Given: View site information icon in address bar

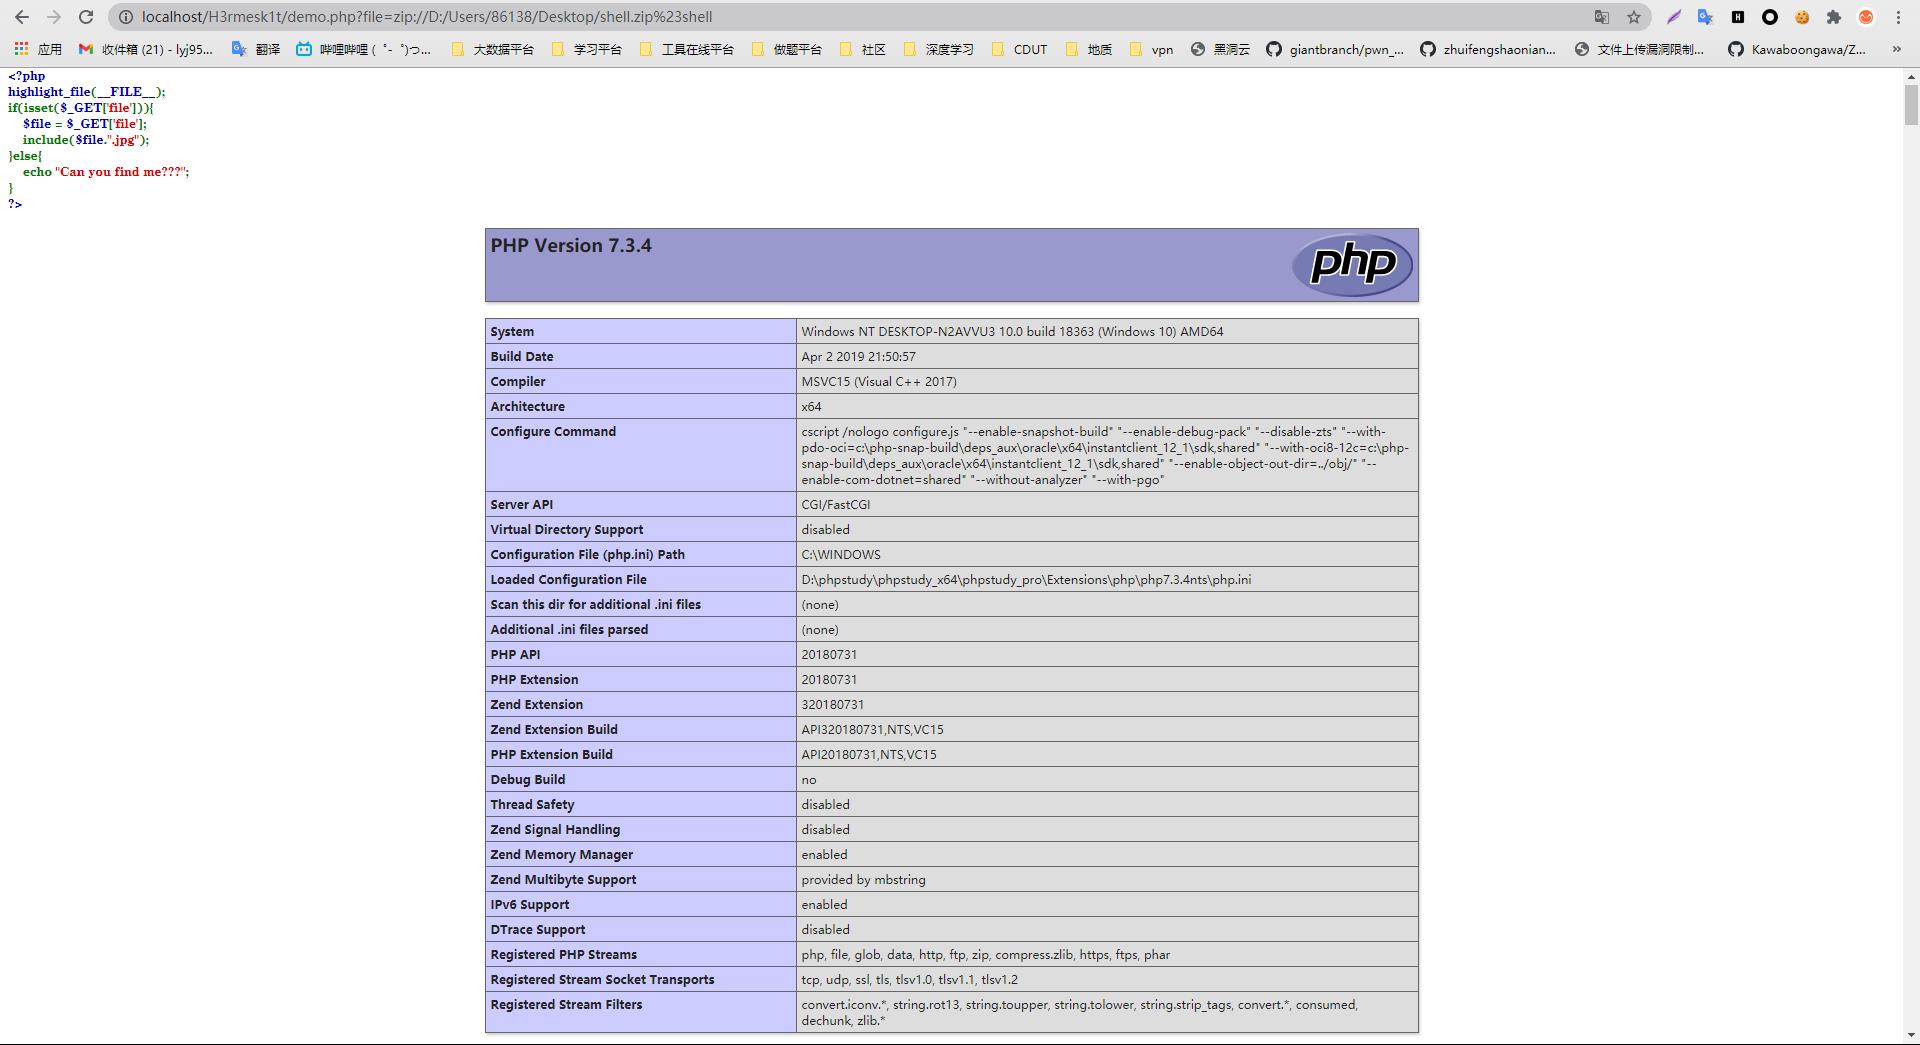Looking at the screenshot, I should click(x=126, y=17).
